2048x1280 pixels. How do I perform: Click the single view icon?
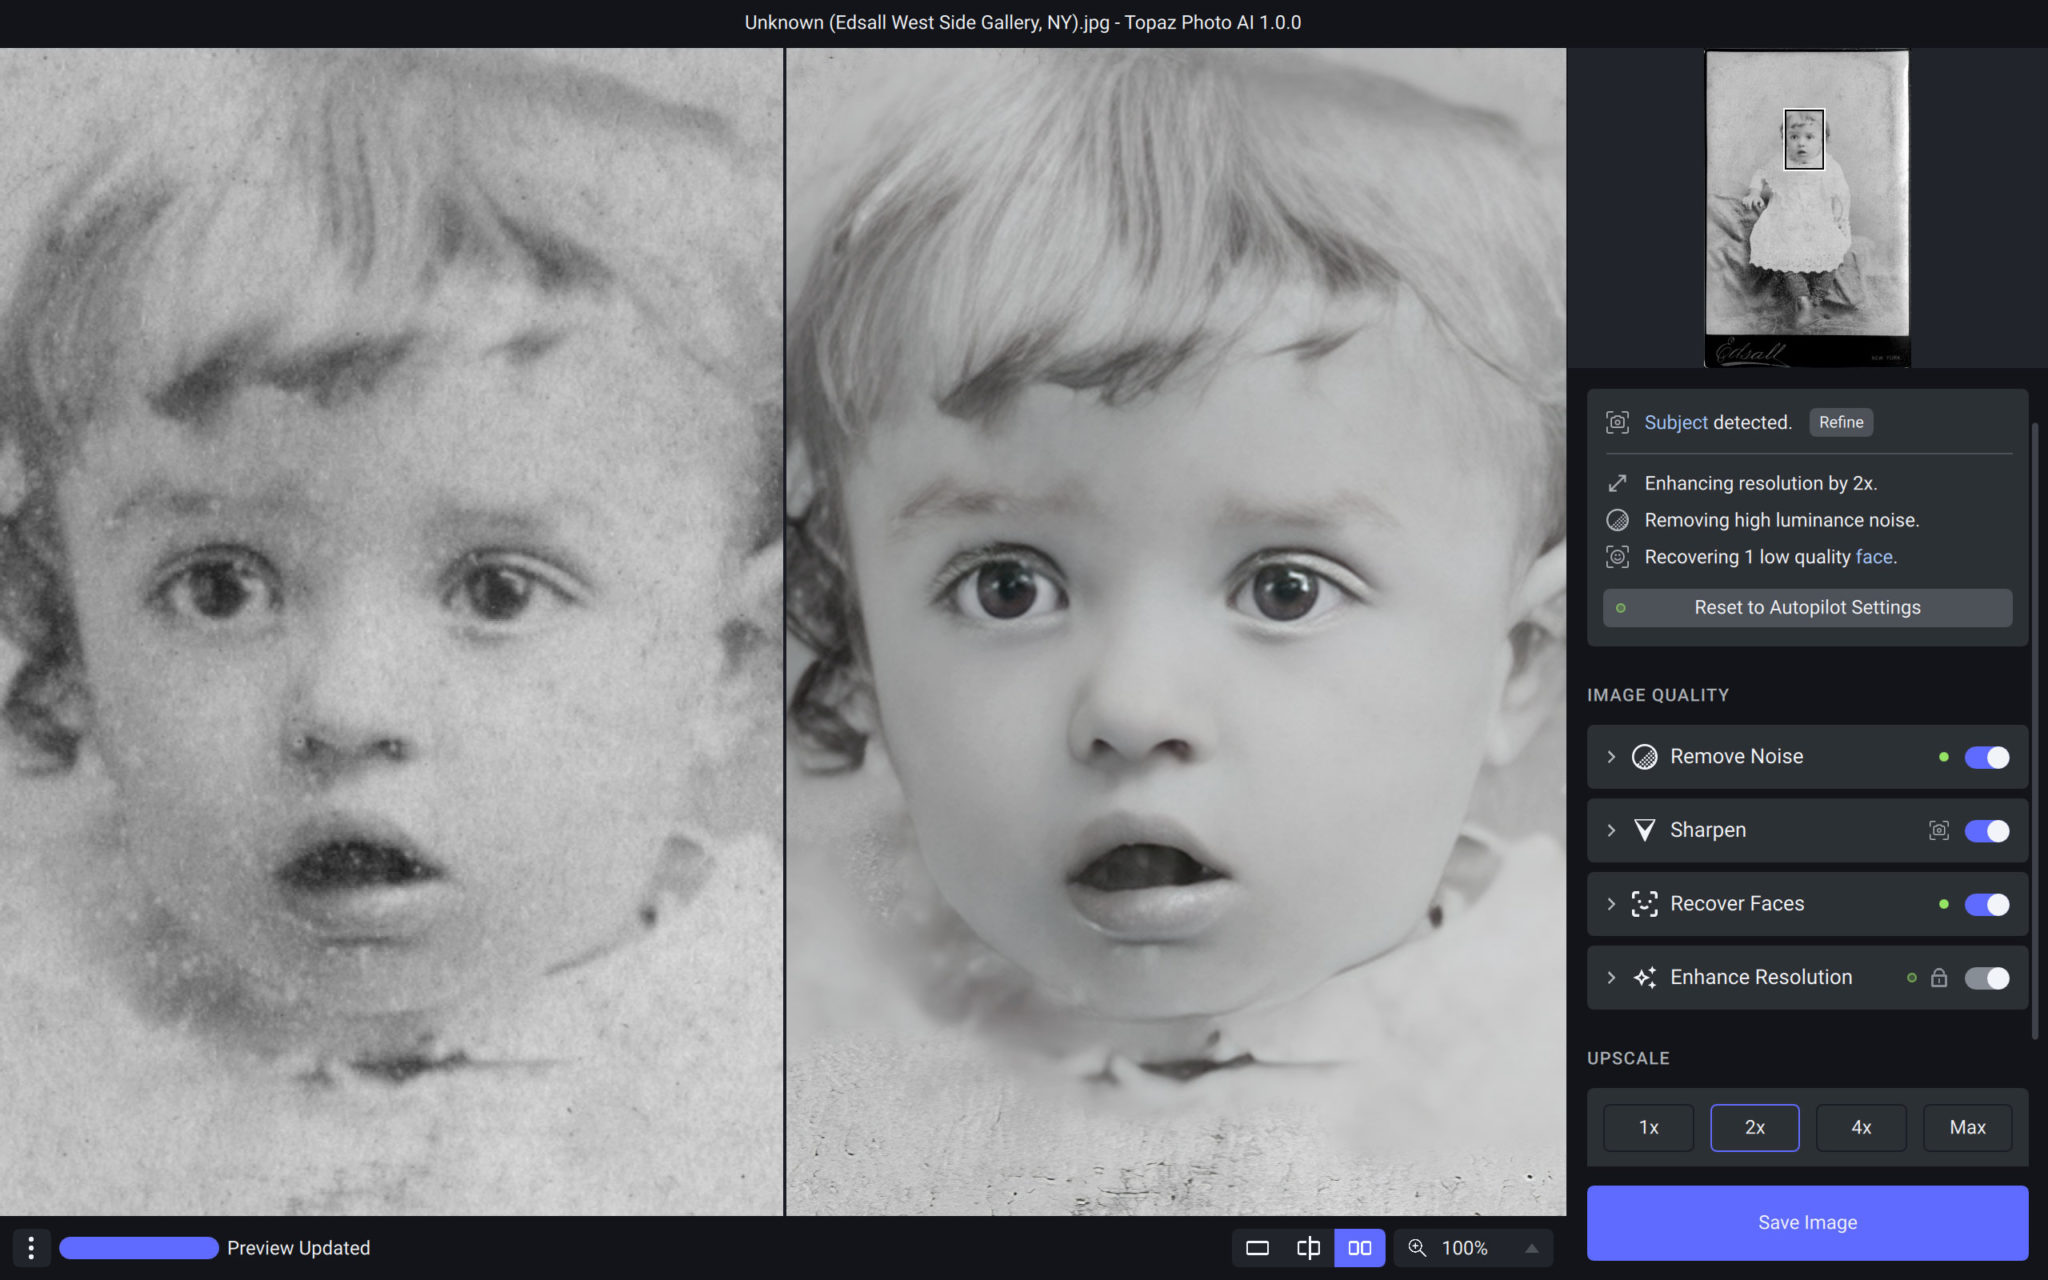[x=1258, y=1248]
